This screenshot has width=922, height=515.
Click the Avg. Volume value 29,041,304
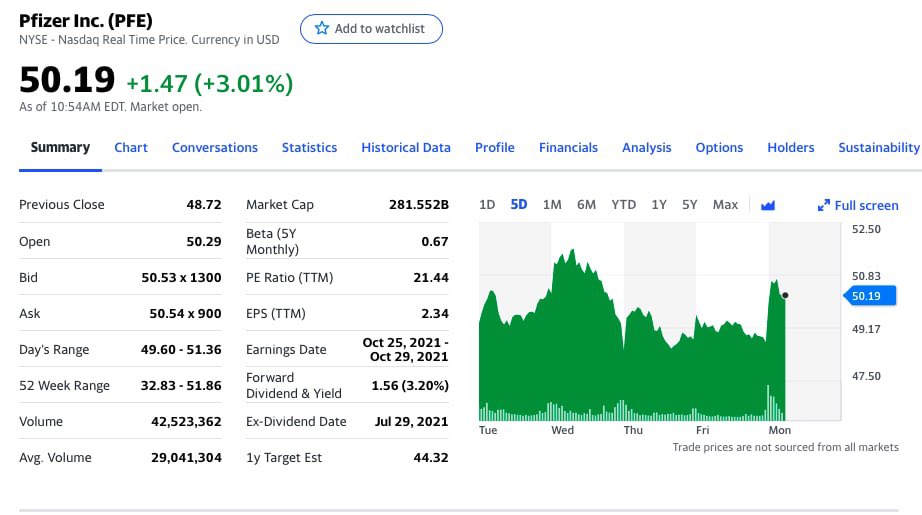coord(186,457)
